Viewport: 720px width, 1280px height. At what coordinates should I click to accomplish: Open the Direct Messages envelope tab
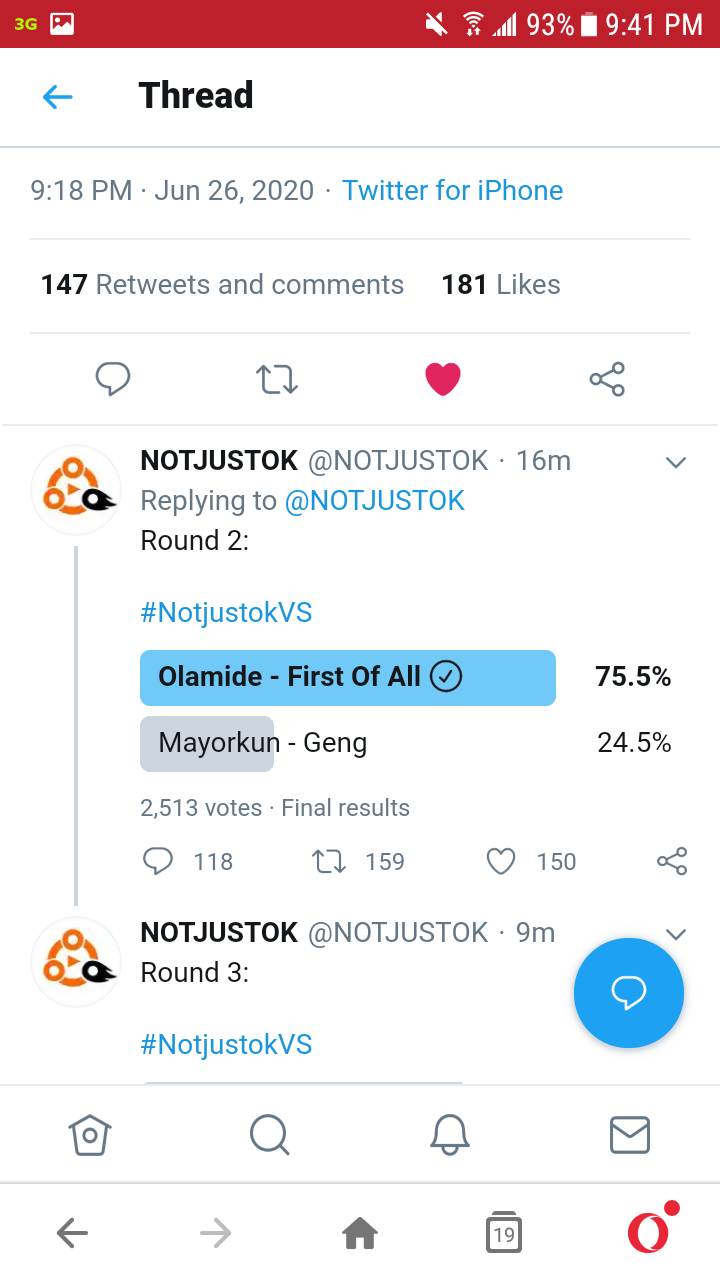(x=630, y=1134)
